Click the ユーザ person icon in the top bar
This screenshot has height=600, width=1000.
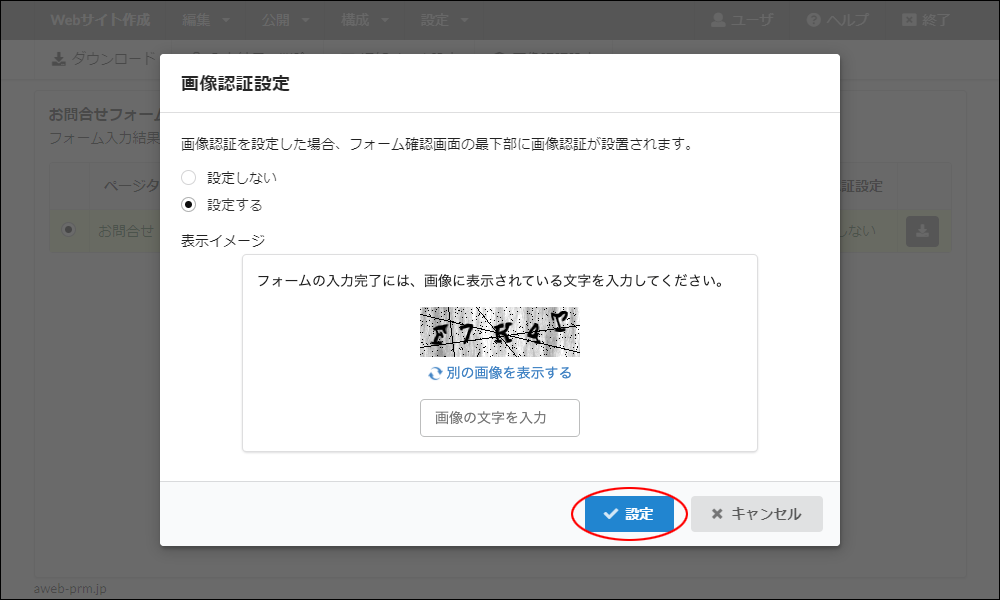[x=718, y=20]
